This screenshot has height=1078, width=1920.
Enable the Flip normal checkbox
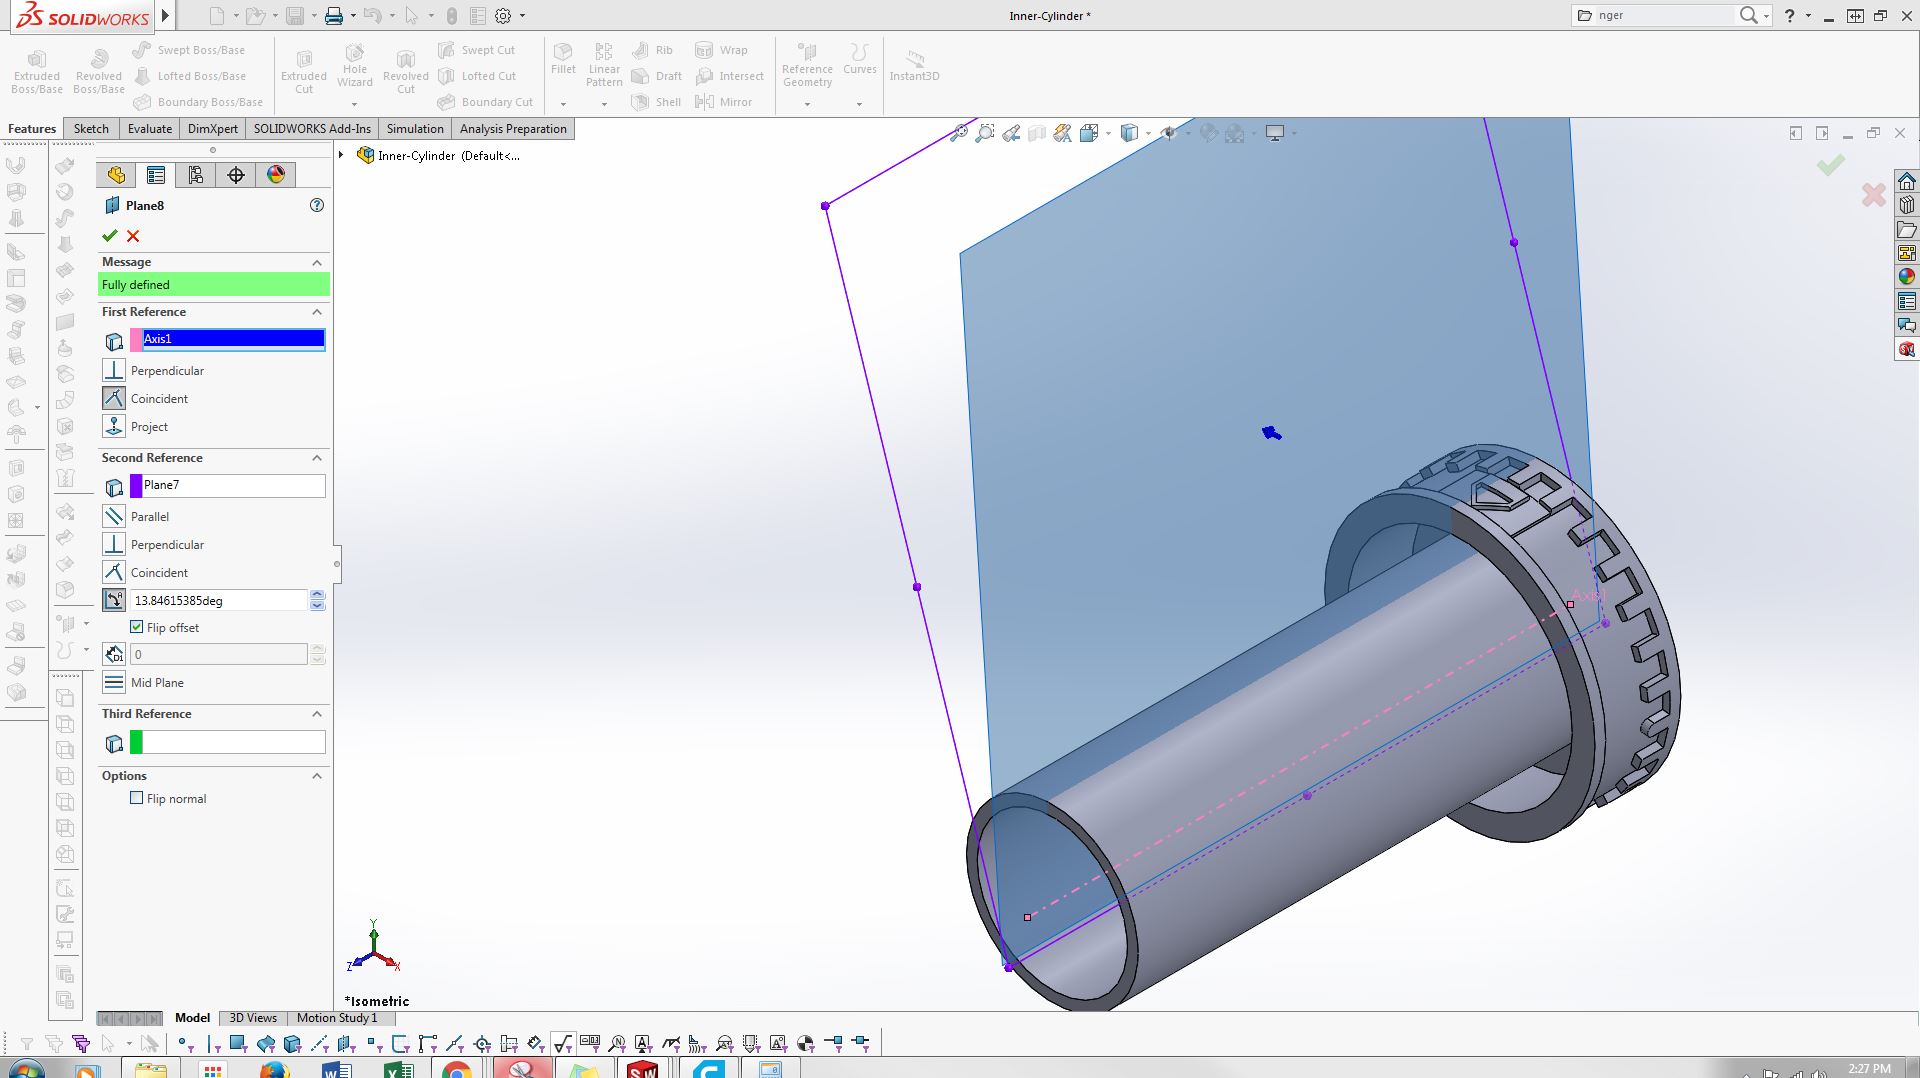coord(137,798)
